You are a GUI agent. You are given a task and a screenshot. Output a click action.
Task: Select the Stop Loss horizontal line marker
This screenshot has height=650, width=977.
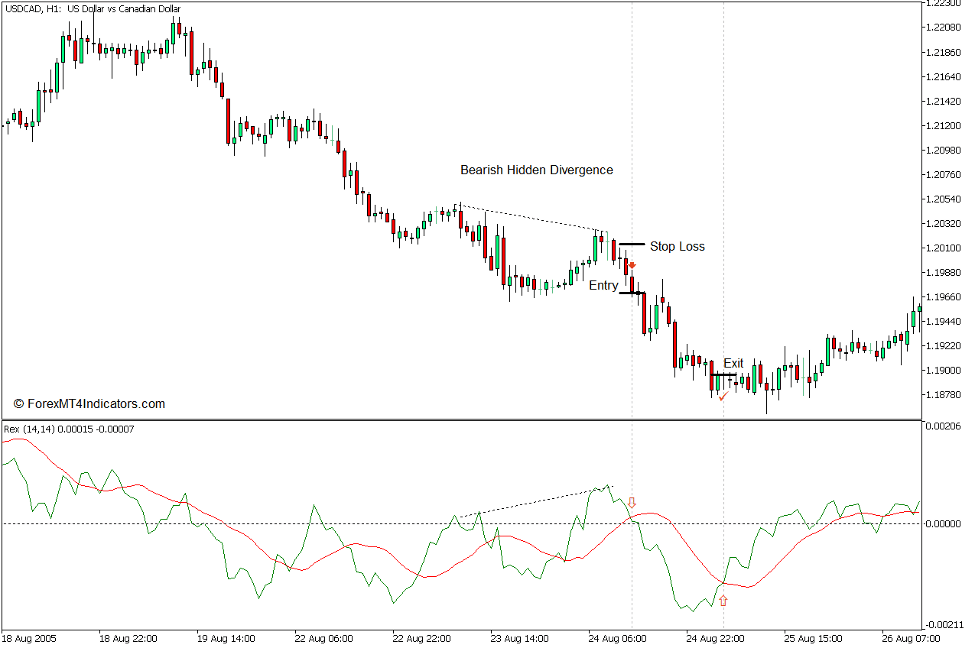(633, 243)
